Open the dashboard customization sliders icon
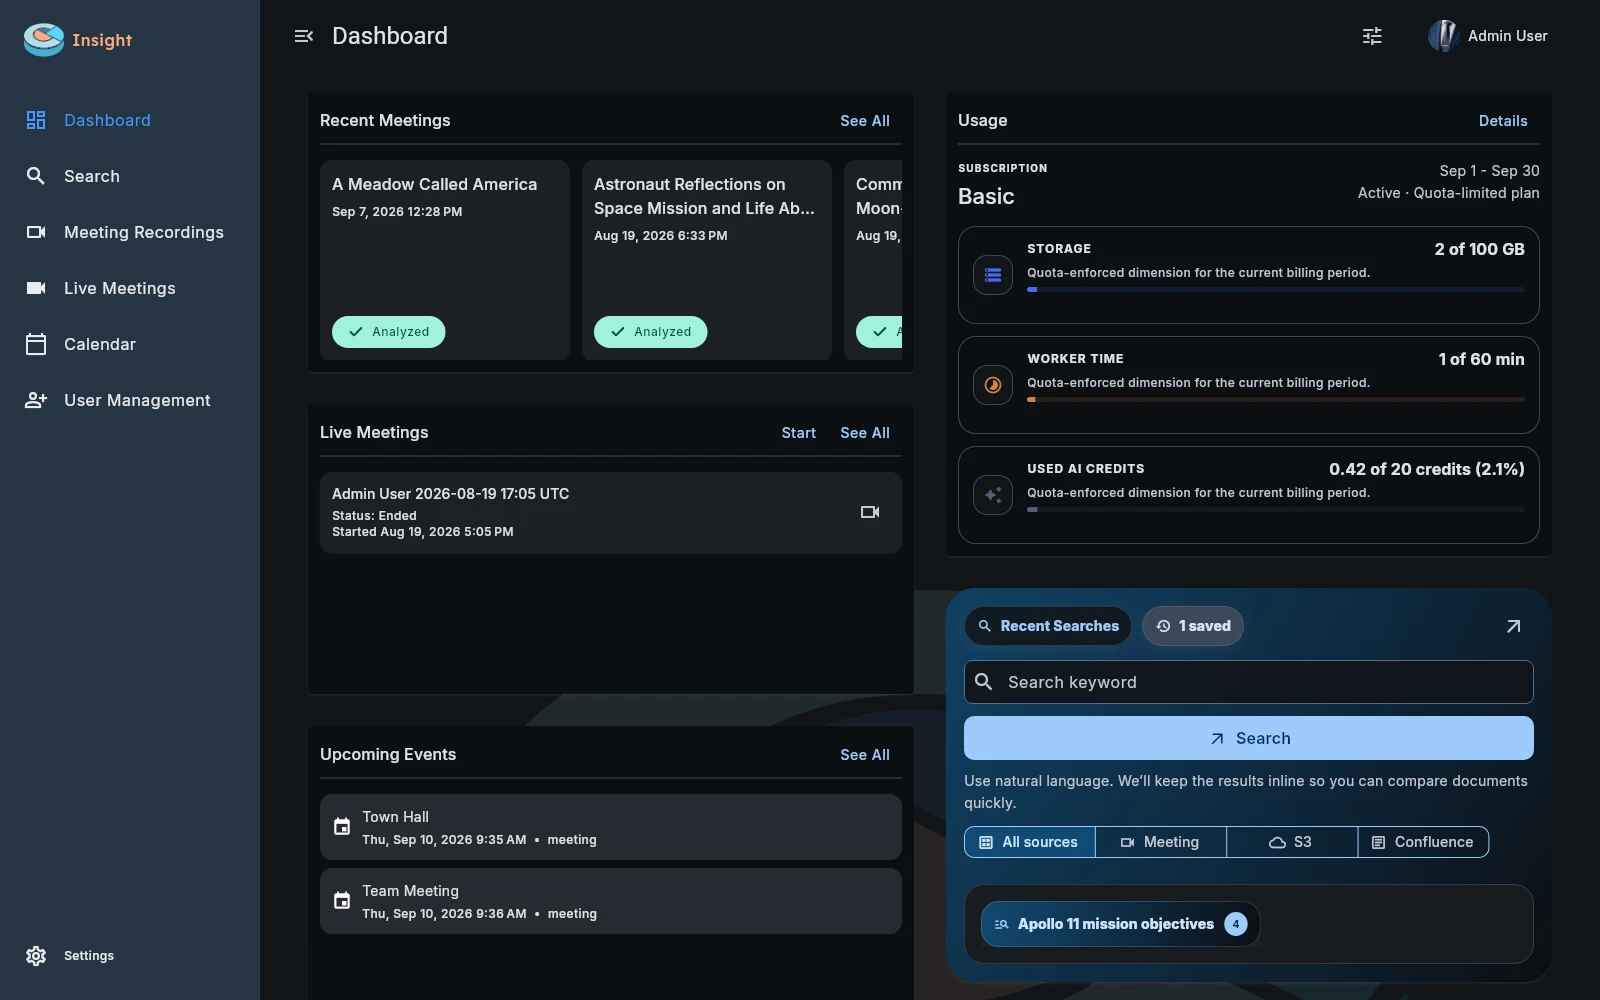The image size is (1600, 1000). (x=1372, y=36)
